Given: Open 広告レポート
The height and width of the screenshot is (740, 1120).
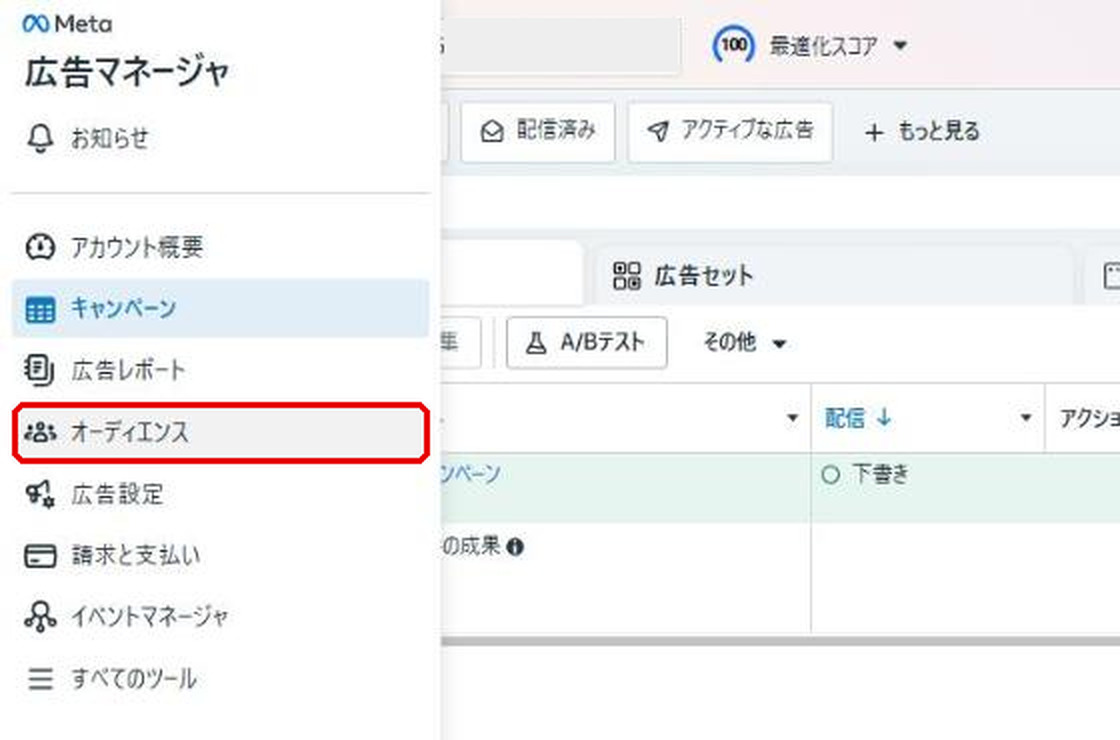Looking at the screenshot, I should [x=220, y=370].
